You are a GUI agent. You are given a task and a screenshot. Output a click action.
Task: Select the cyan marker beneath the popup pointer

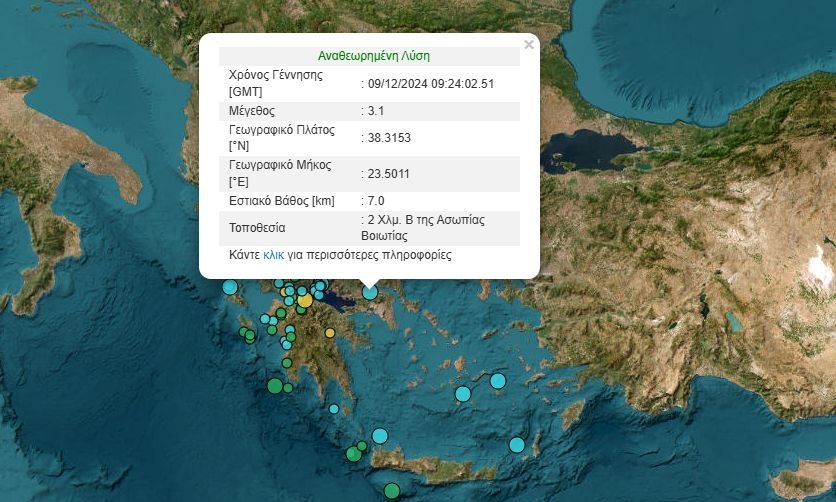[370, 292]
